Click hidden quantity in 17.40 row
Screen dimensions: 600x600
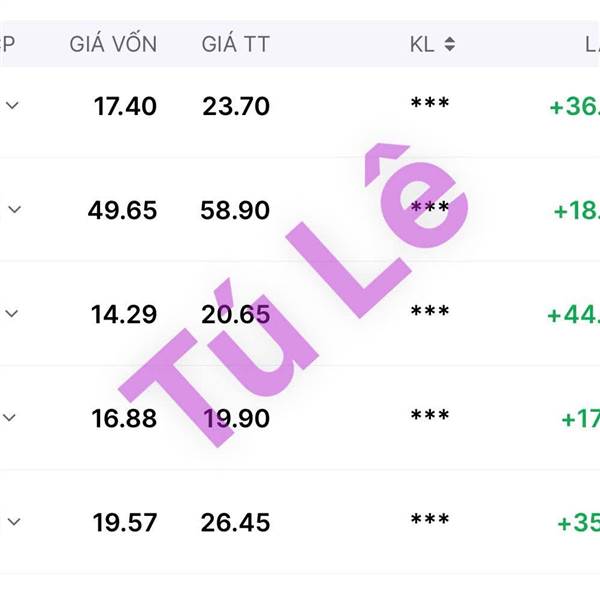[430, 103]
